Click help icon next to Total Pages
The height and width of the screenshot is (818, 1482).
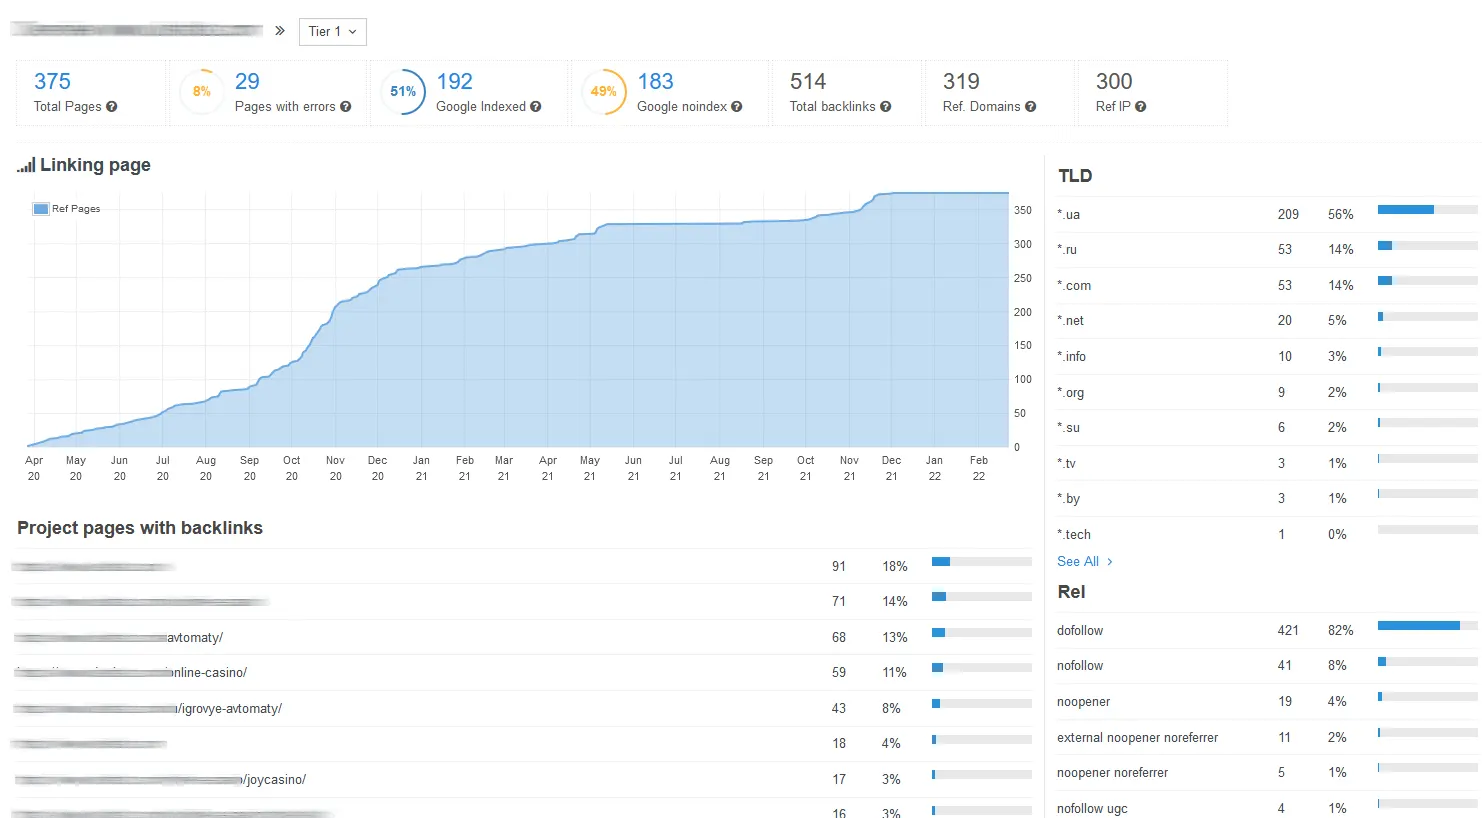click(112, 107)
